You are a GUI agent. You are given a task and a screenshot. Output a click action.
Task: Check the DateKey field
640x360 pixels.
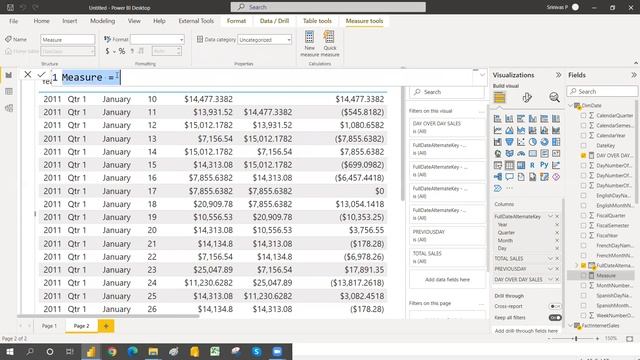[583, 145]
